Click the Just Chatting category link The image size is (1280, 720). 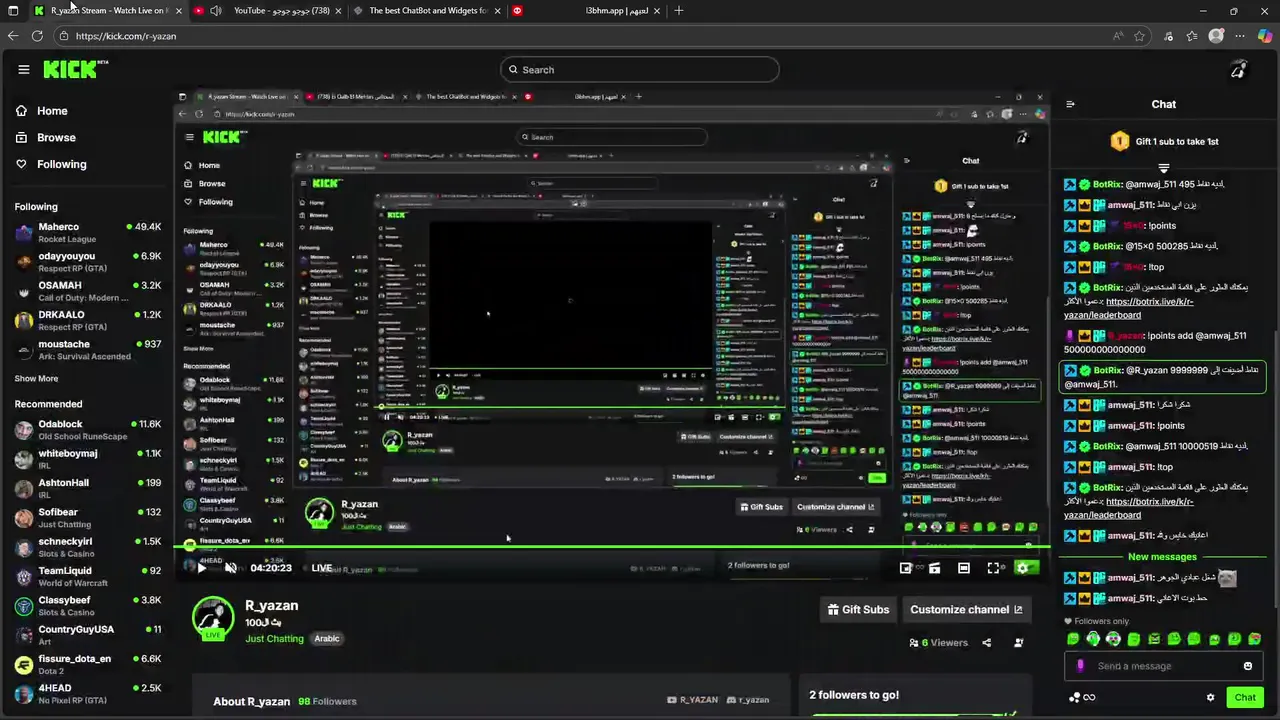tap(274, 639)
